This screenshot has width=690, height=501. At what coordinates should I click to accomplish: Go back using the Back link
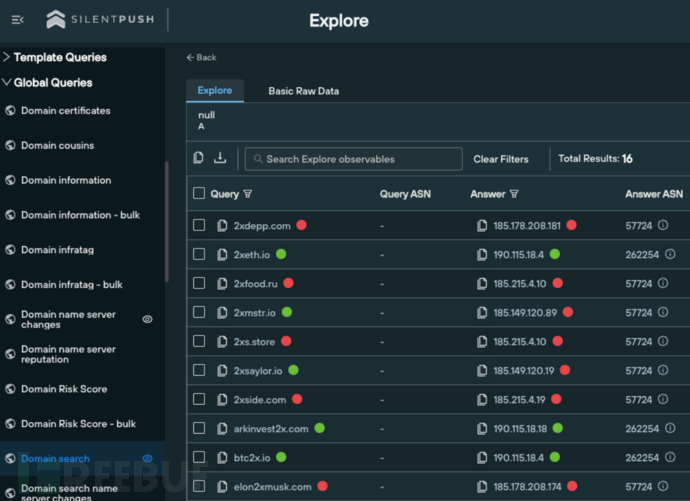coord(201,57)
